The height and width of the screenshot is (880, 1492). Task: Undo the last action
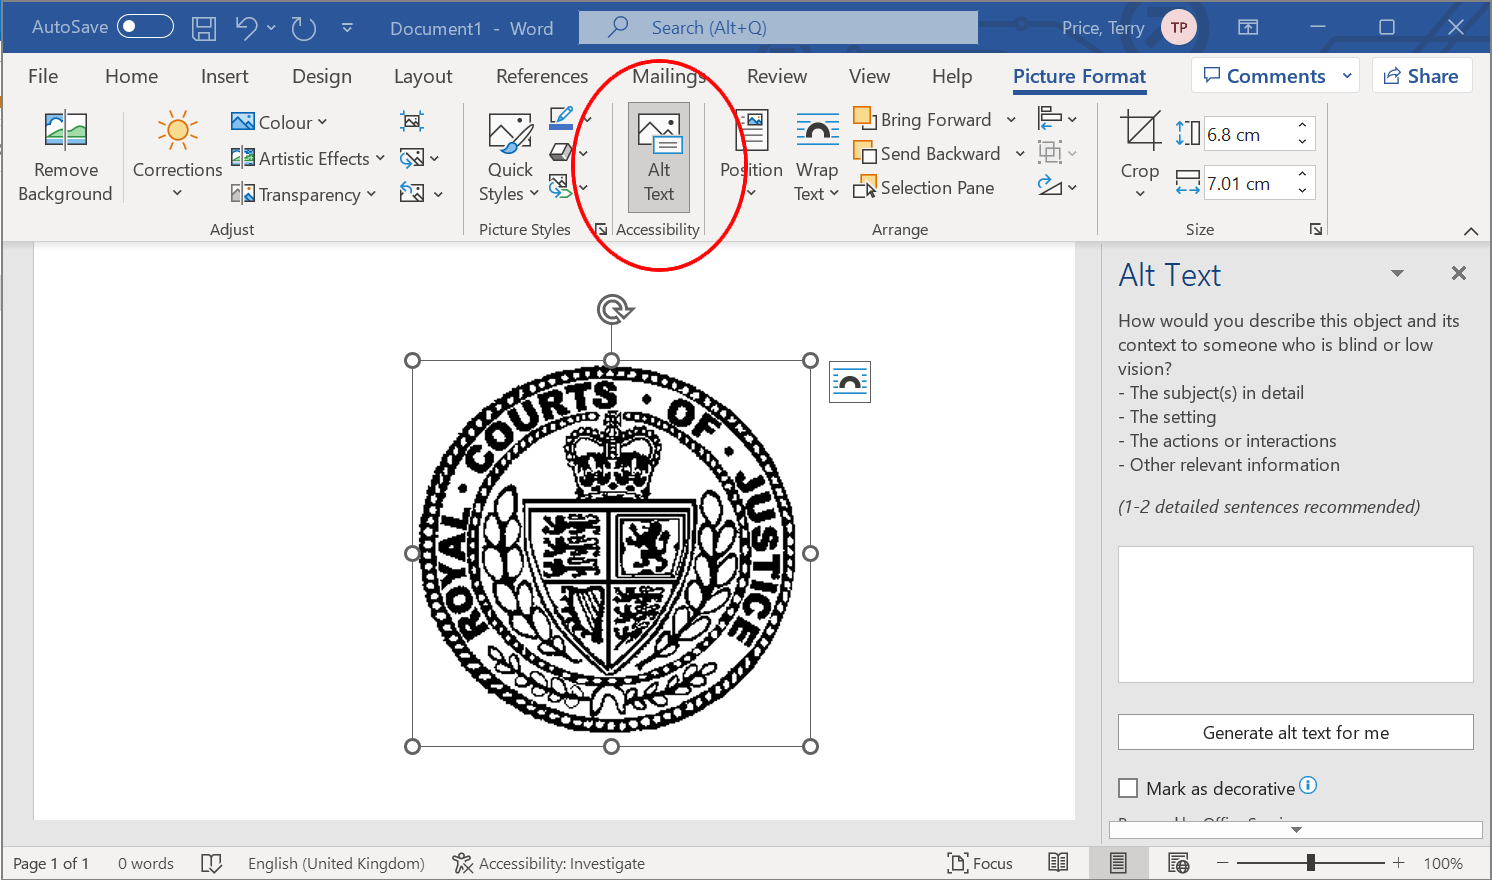(x=246, y=28)
